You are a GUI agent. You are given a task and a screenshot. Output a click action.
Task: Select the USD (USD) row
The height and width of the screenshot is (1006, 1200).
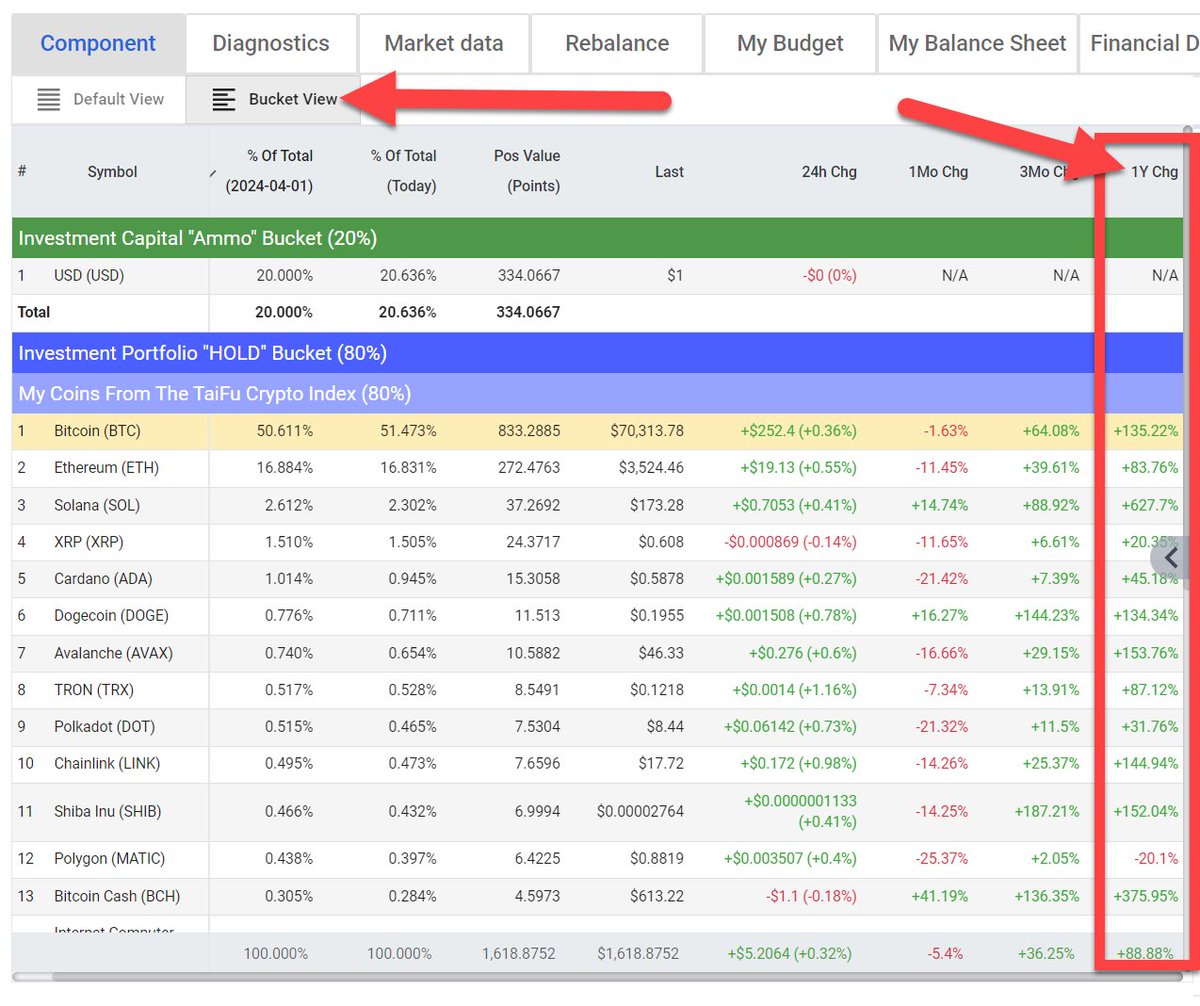(x=597, y=275)
